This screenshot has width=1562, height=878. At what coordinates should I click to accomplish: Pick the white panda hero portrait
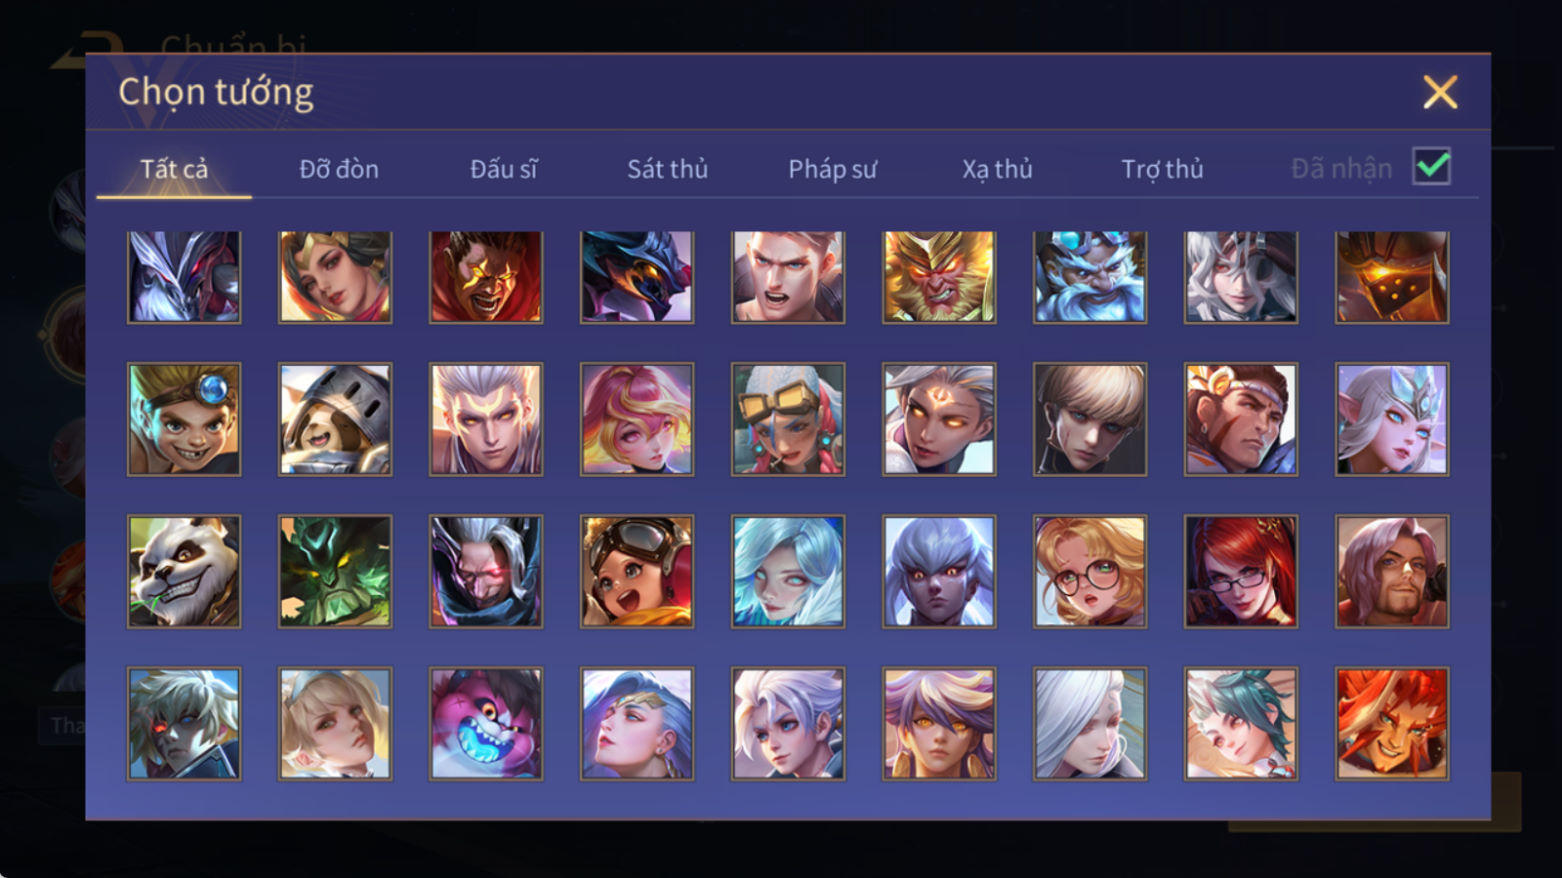(184, 571)
